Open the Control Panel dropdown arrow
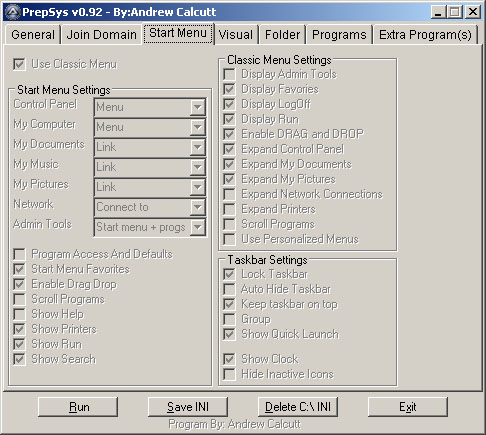This screenshot has width=486, height=435. pyautogui.click(x=197, y=107)
